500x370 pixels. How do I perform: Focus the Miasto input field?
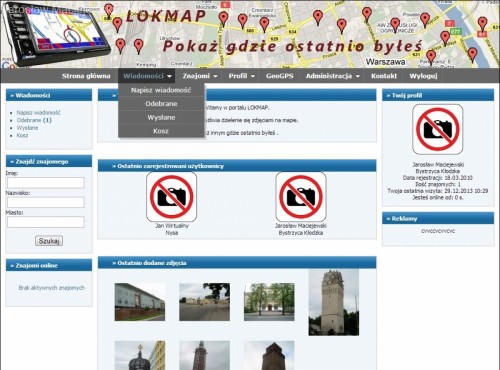point(46,222)
